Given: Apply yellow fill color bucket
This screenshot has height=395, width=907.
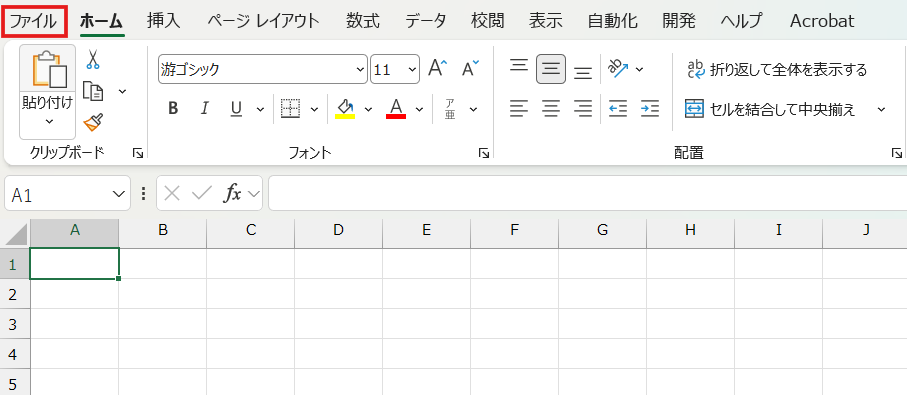Looking at the screenshot, I should [345, 109].
